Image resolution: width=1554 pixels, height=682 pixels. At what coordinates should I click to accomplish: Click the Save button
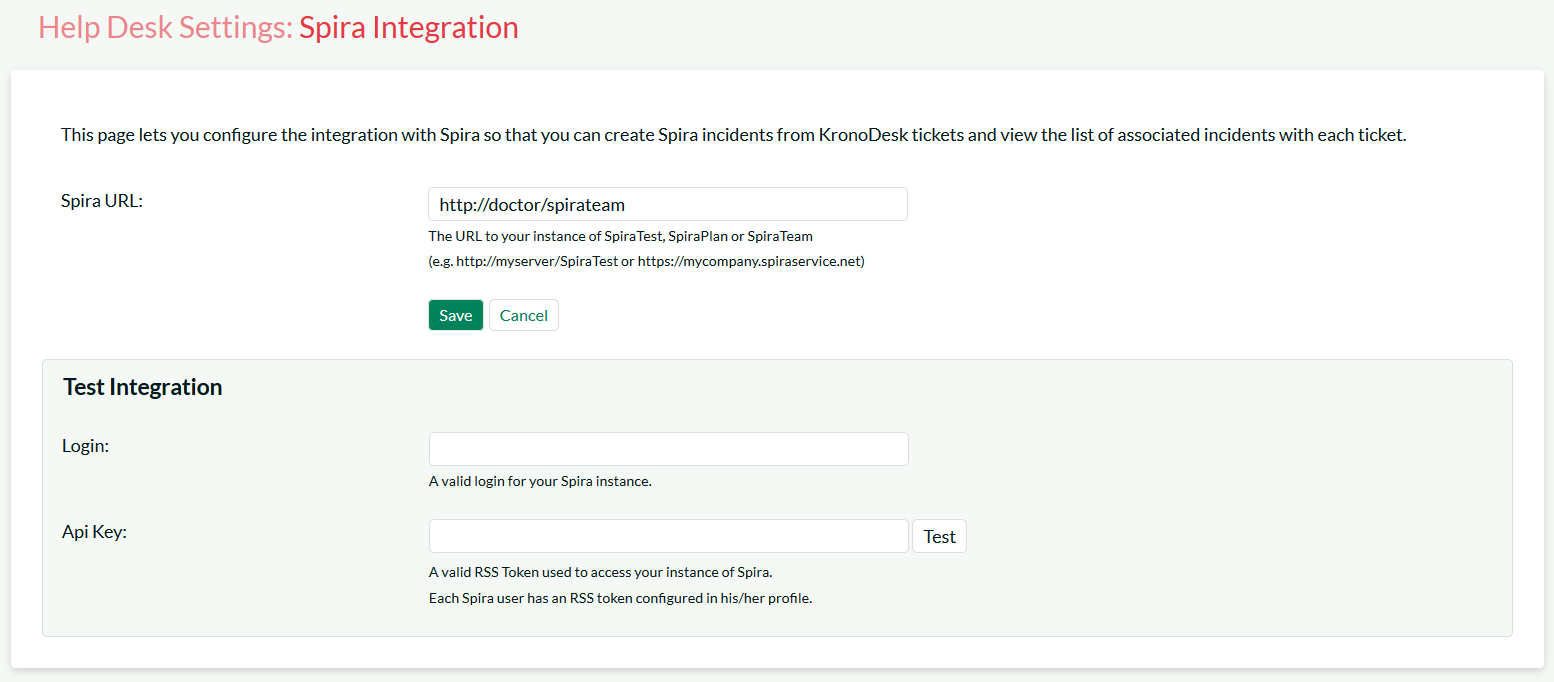coord(456,315)
